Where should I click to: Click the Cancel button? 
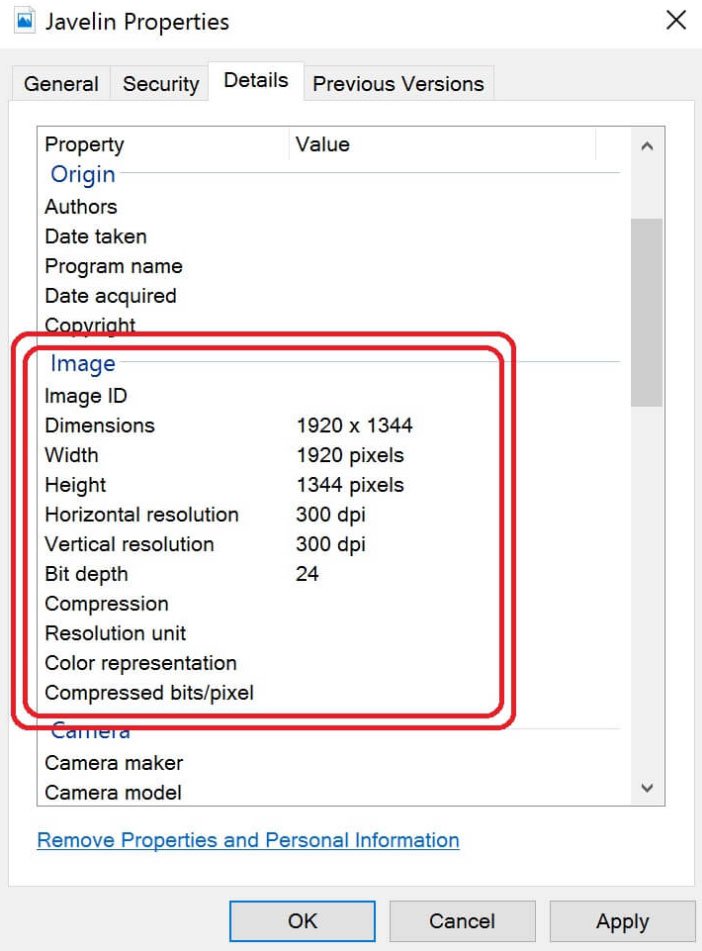point(462,921)
